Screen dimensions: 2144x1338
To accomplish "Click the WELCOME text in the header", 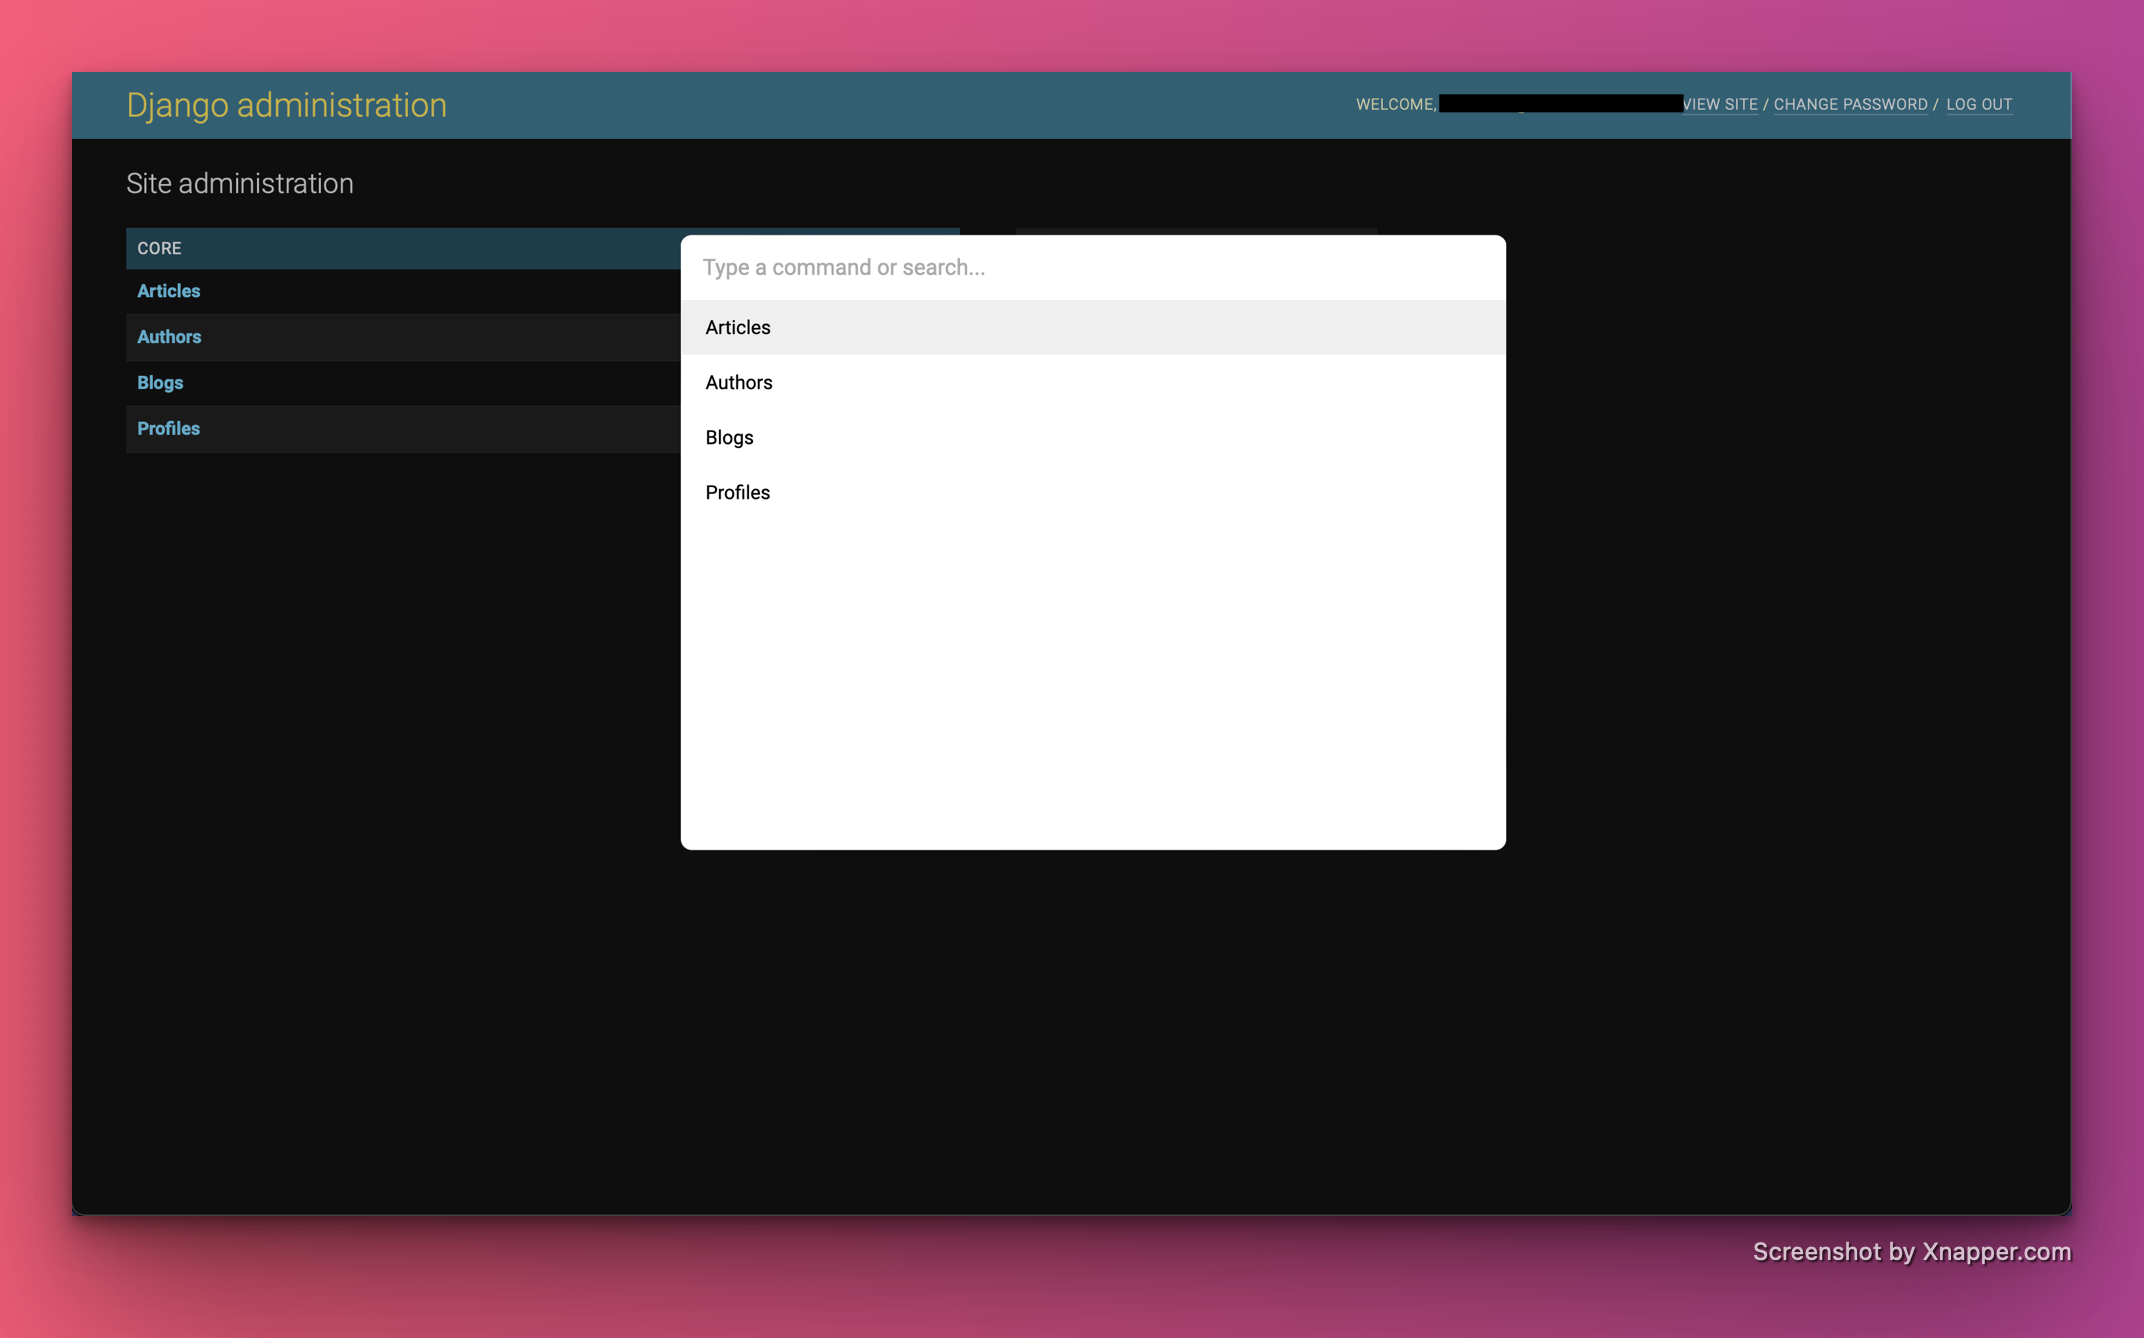I will point(1394,104).
